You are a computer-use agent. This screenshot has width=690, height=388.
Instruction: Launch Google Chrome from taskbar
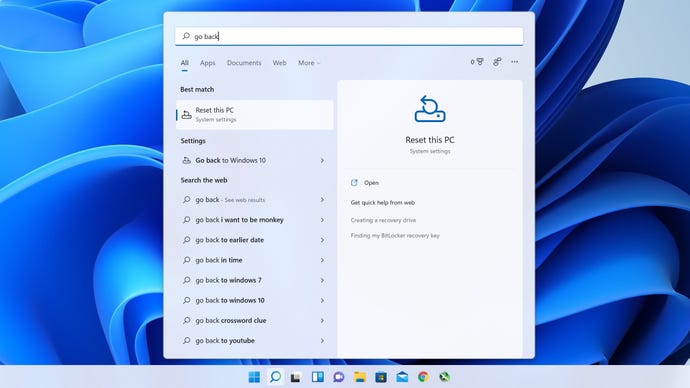(423, 377)
